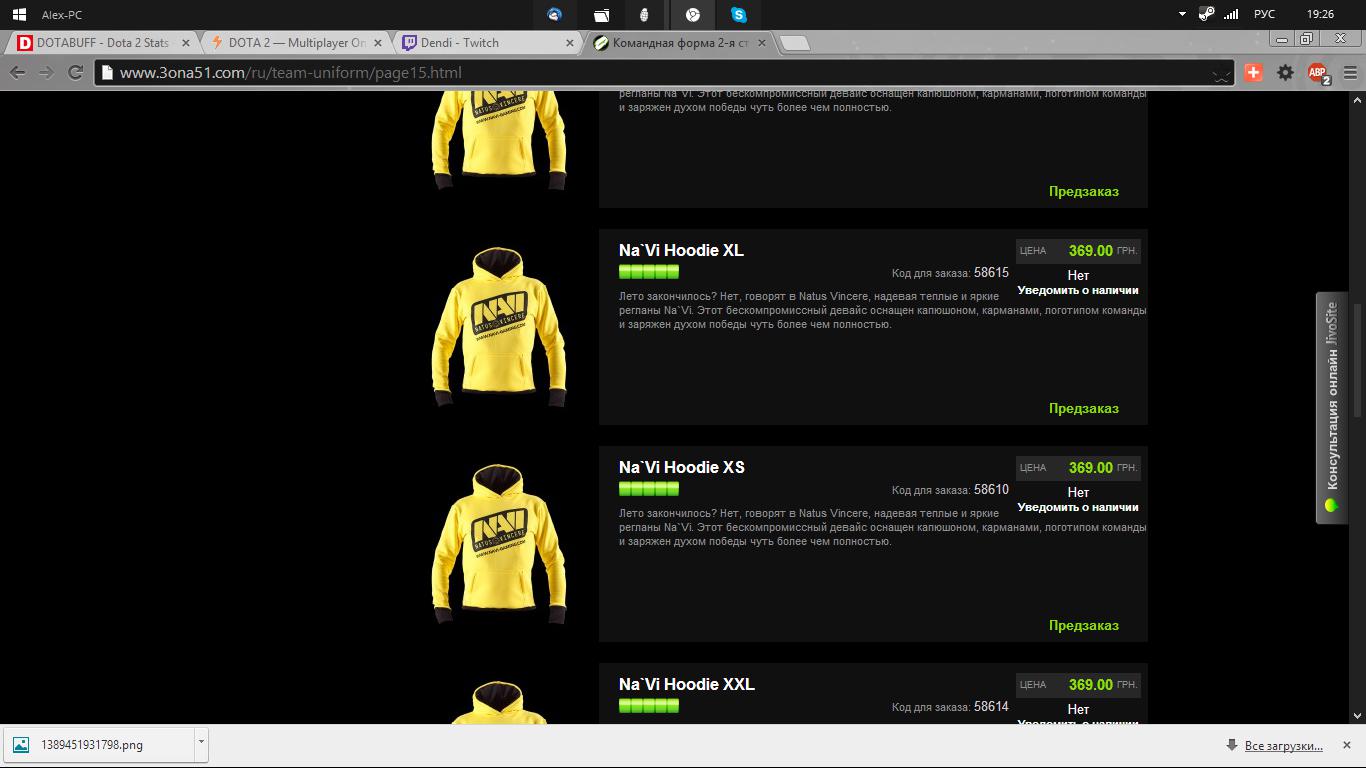The width and height of the screenshot is (1366, 768).
Task: Close the downloads bar
Action: click(1349, 746)
